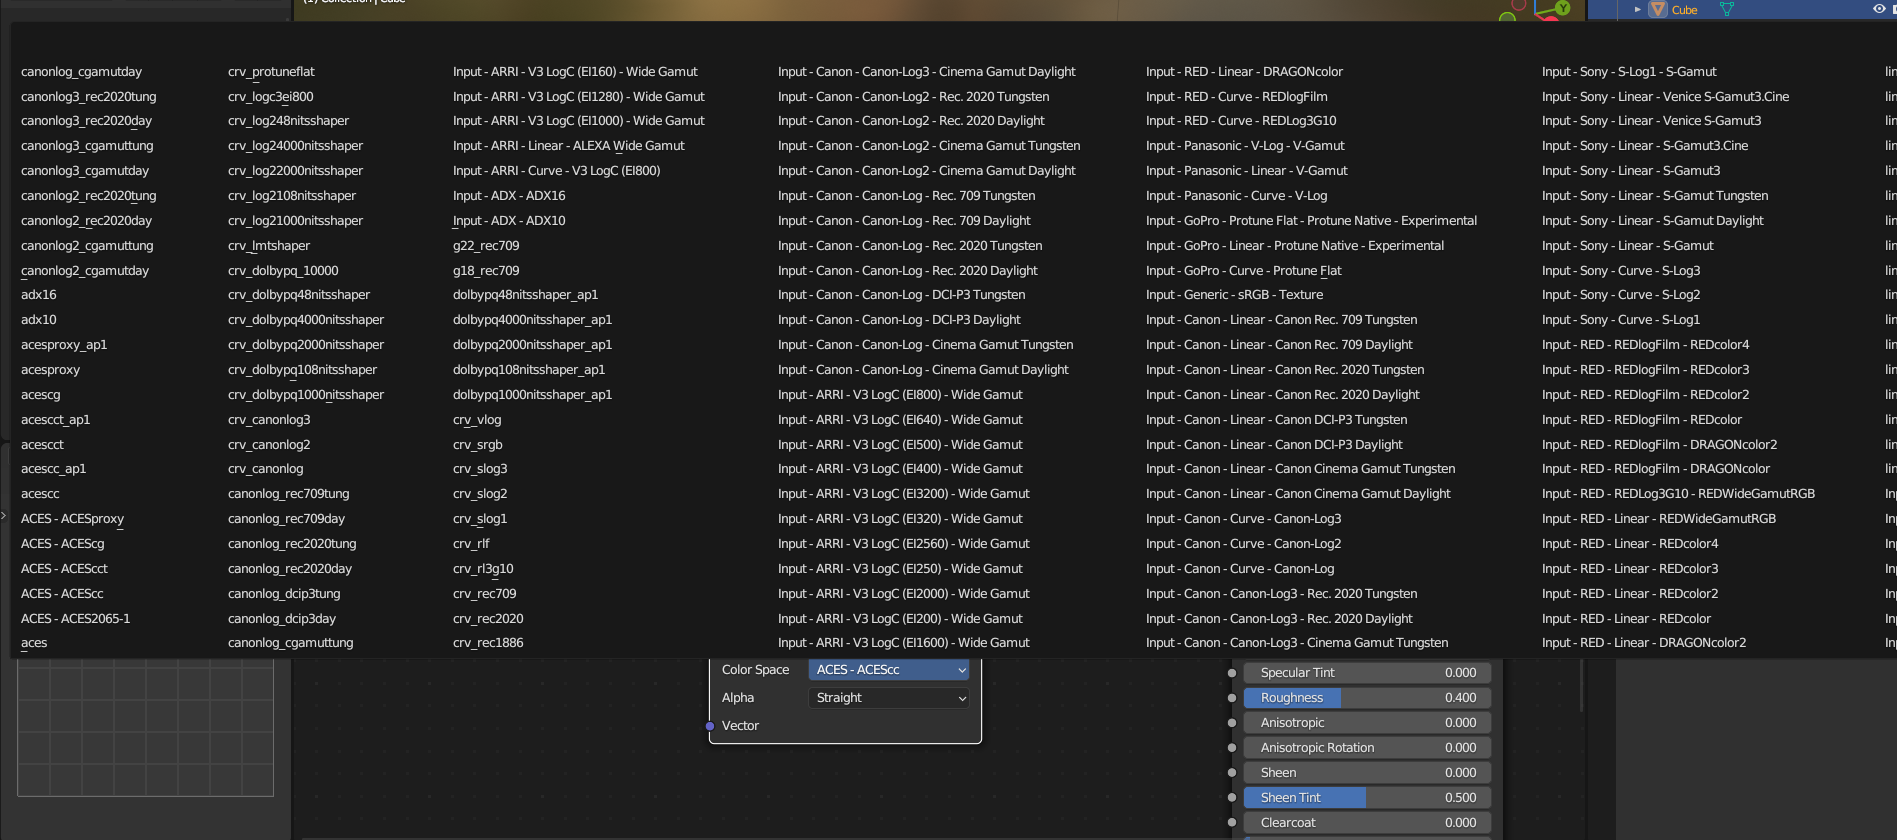Viewport: 1897px width, 840px height.
Task: Choose Input - Panasonic - V-Log - V-Gamut
Action: (x=1245, y=146)
